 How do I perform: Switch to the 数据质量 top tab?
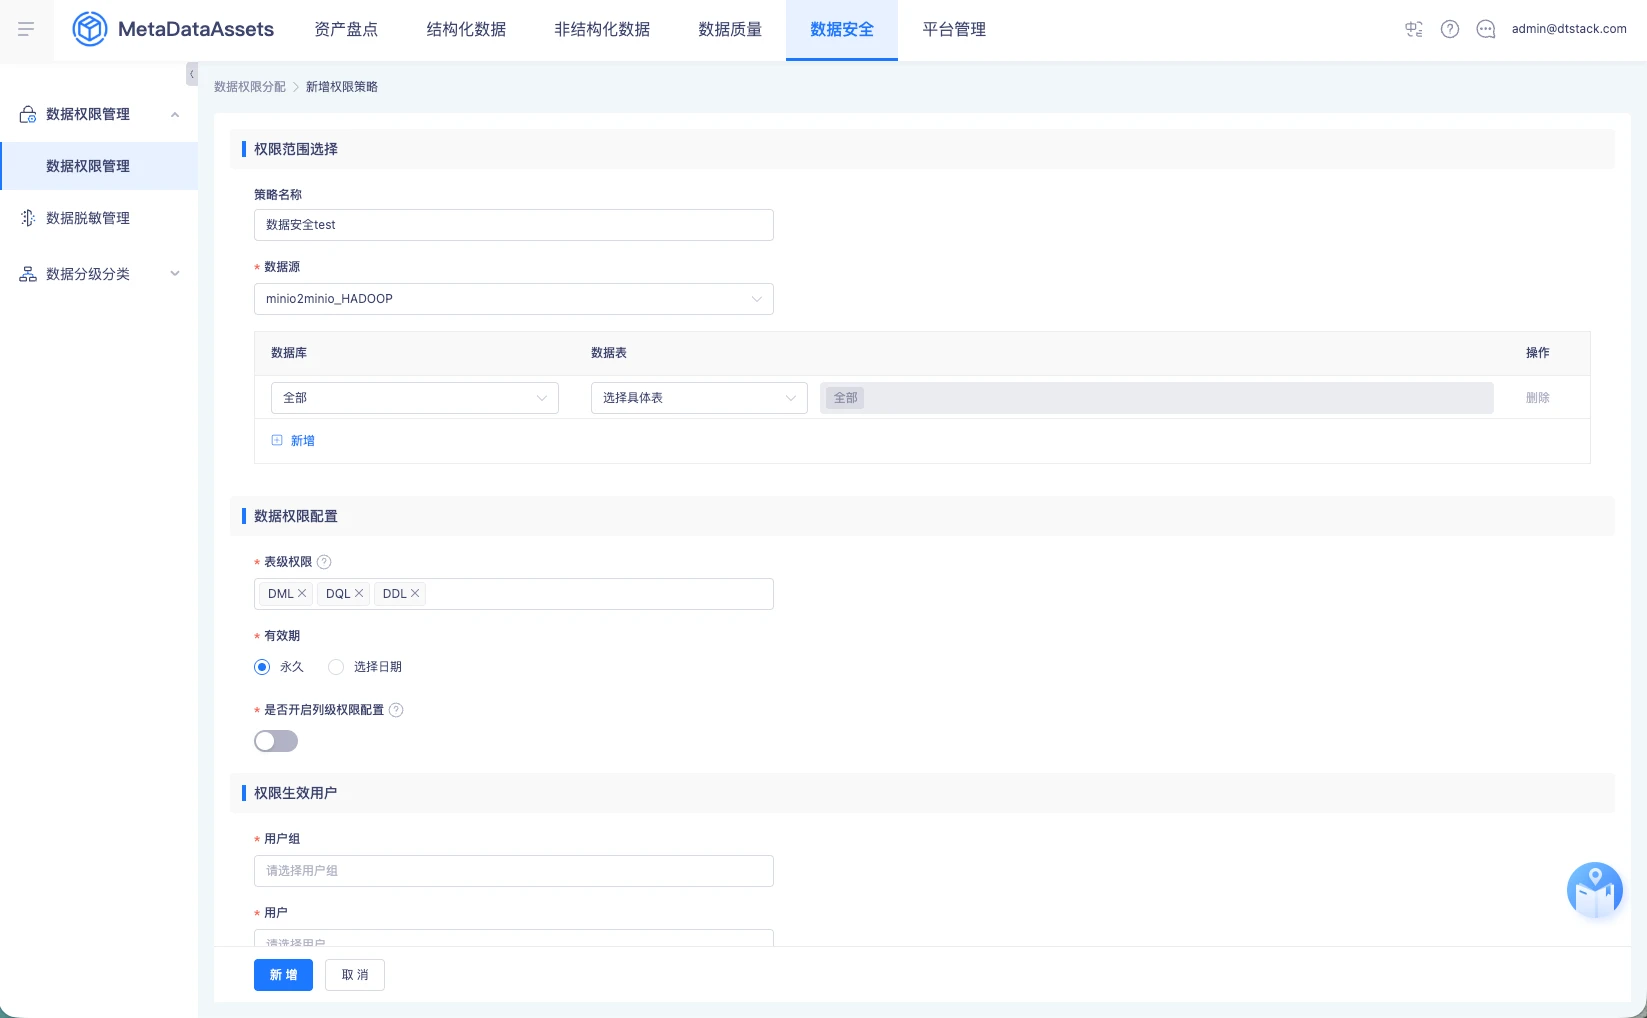click(x=730, y=30)
